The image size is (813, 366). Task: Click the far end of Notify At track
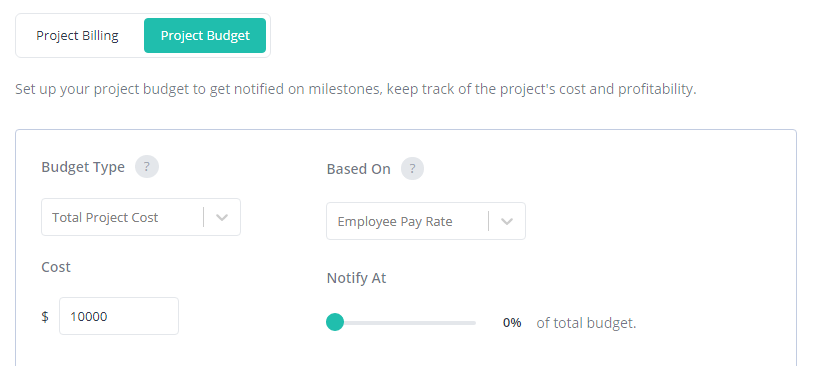[x=474, y=322]
